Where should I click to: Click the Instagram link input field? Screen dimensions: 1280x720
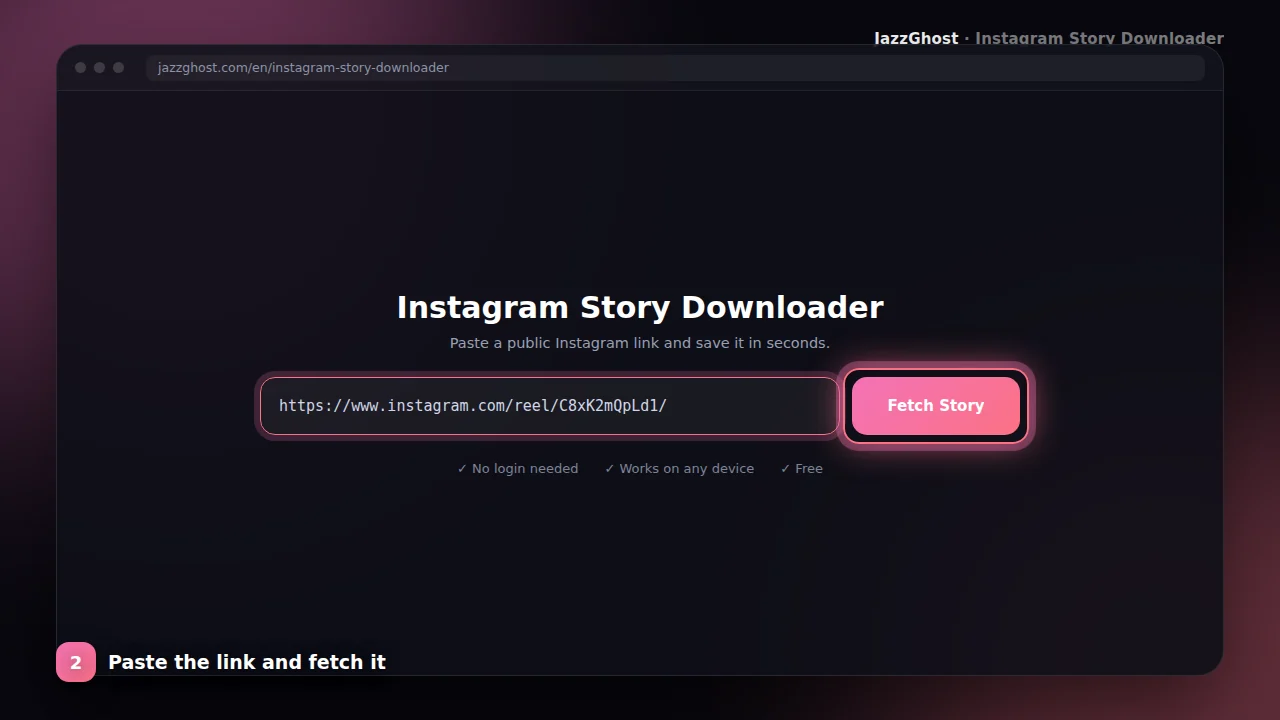(549, 406)
